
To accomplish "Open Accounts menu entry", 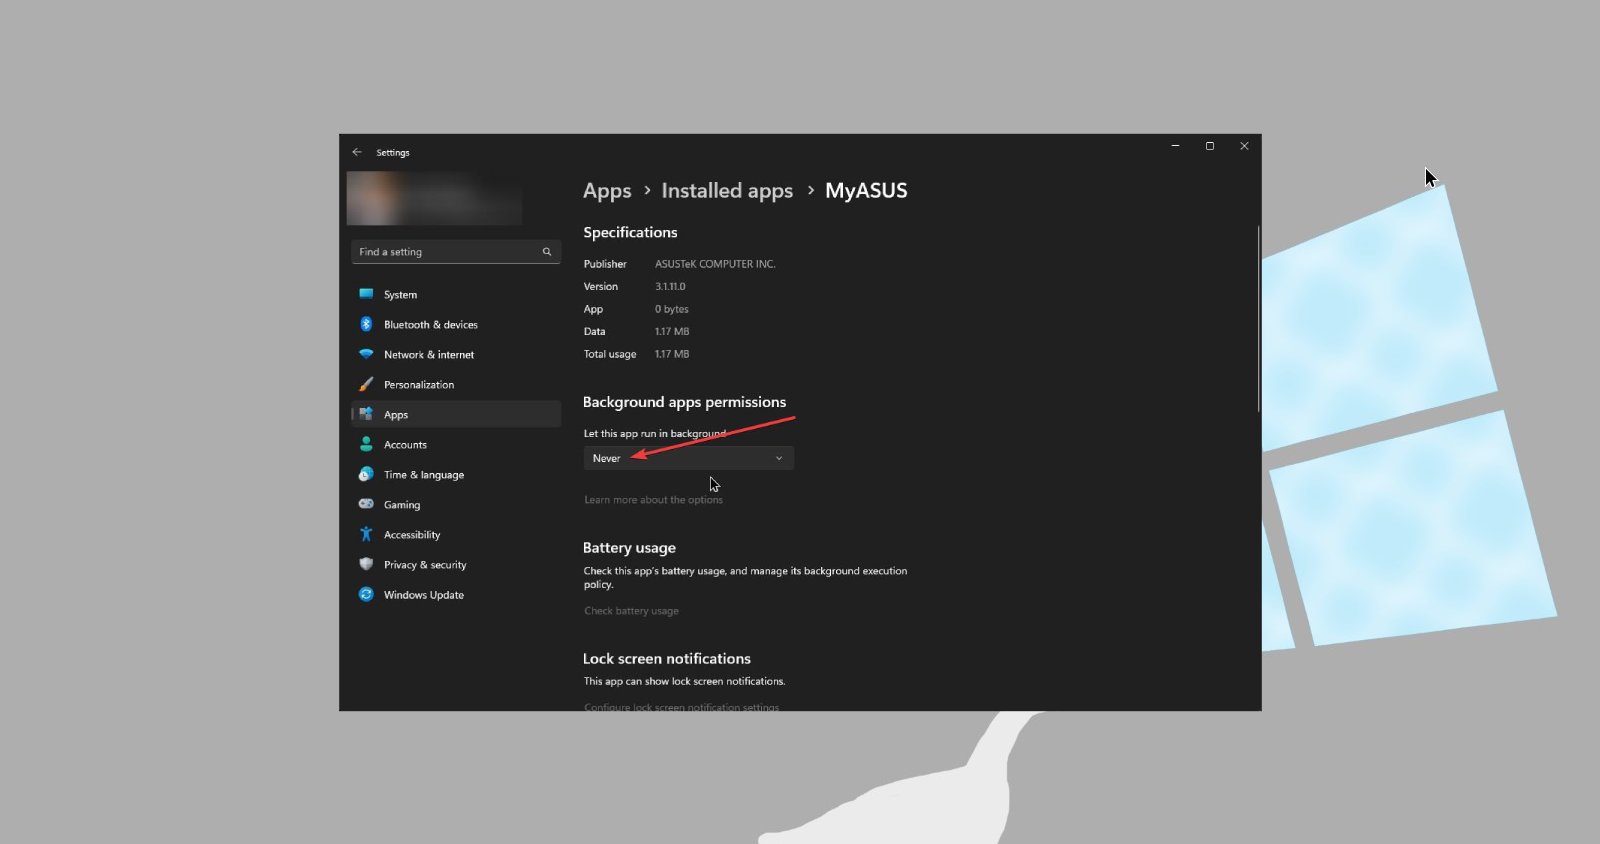I will point(456,444).
